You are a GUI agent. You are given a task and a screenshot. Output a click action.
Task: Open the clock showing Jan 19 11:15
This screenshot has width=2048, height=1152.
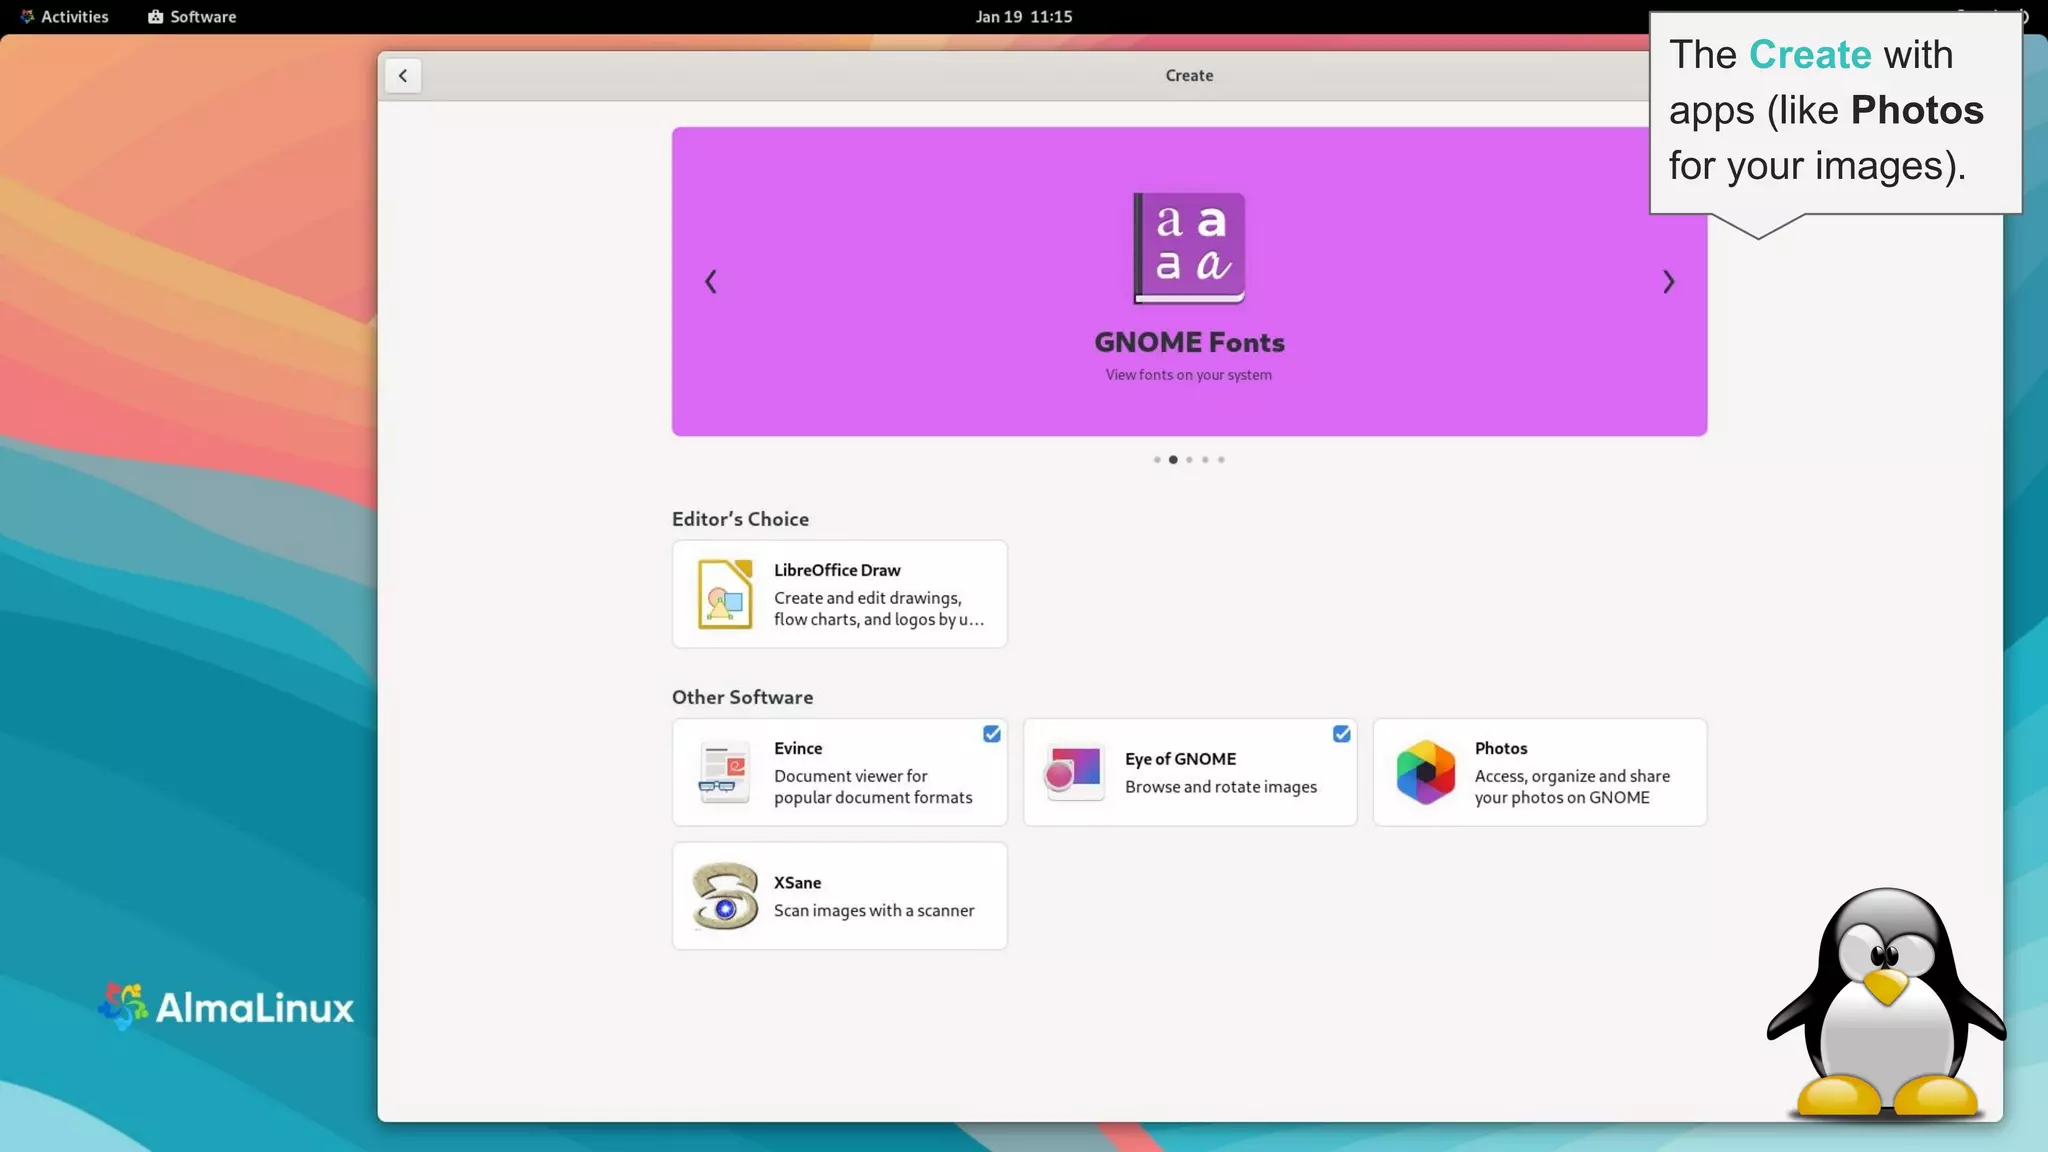point(1023,17)
